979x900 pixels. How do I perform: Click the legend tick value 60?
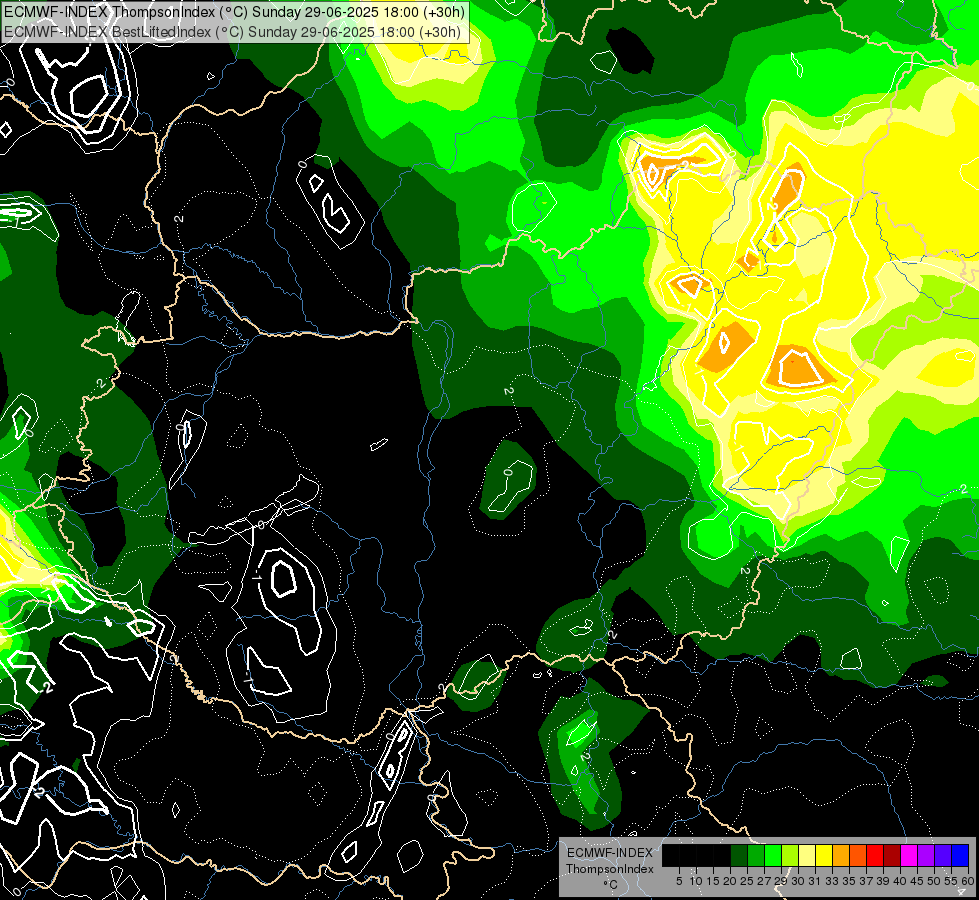click(968, 881)
